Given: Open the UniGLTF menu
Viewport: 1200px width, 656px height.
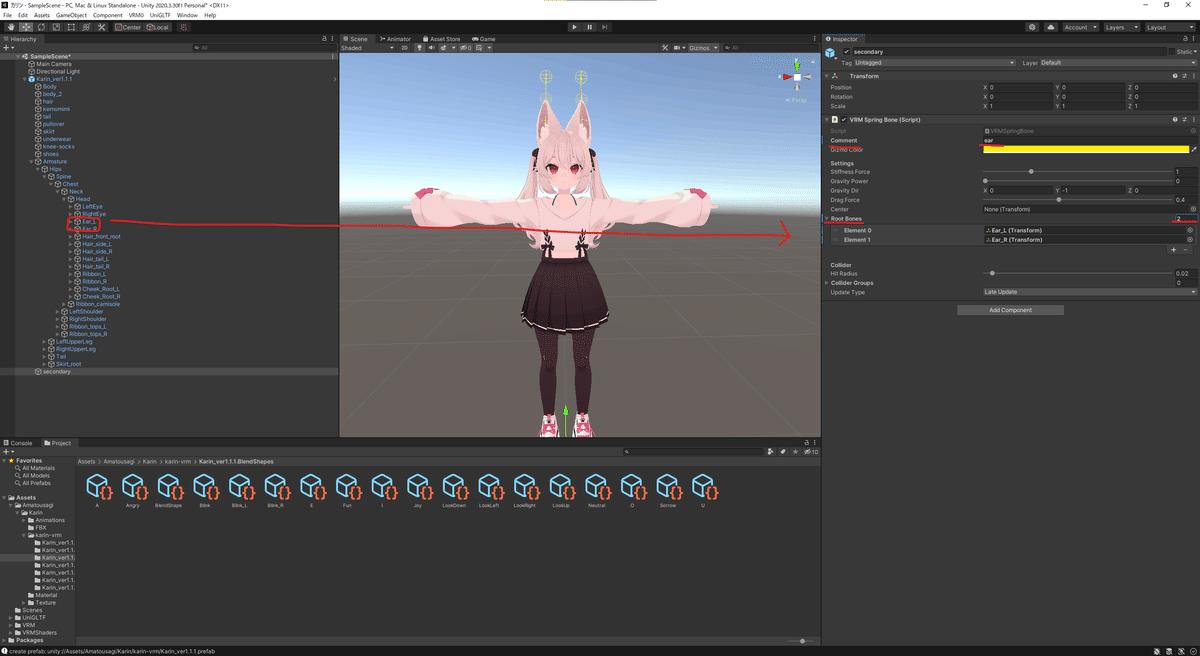Looking at the screenshot, I should point(161,15).
